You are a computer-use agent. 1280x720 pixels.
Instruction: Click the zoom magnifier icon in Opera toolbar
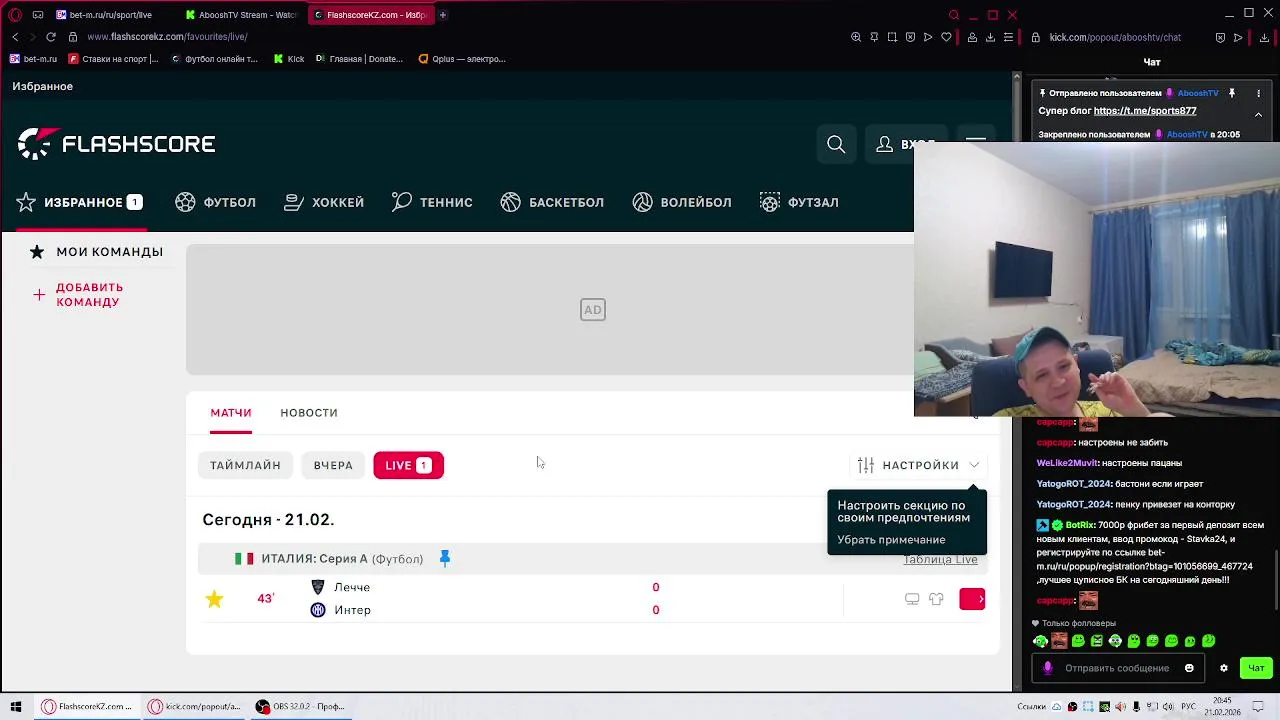click(856, 37)
